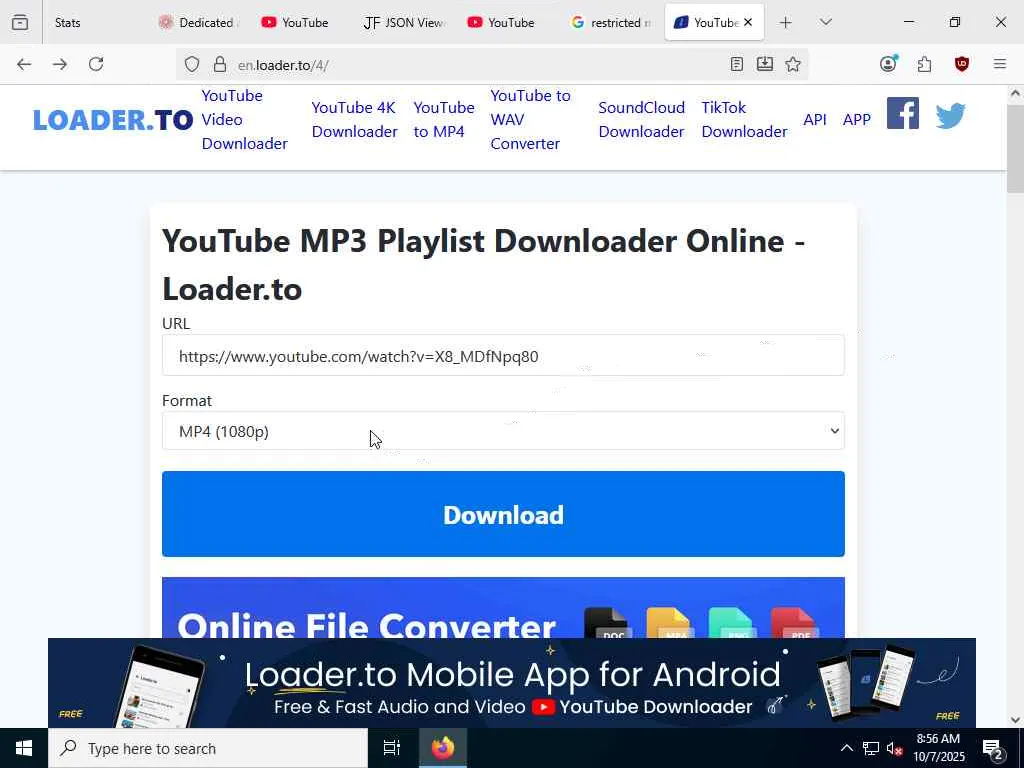Viewport: 1024px width, 768px height.
Task: Click the install/download page icon in address bar
Action: (765, 64)
